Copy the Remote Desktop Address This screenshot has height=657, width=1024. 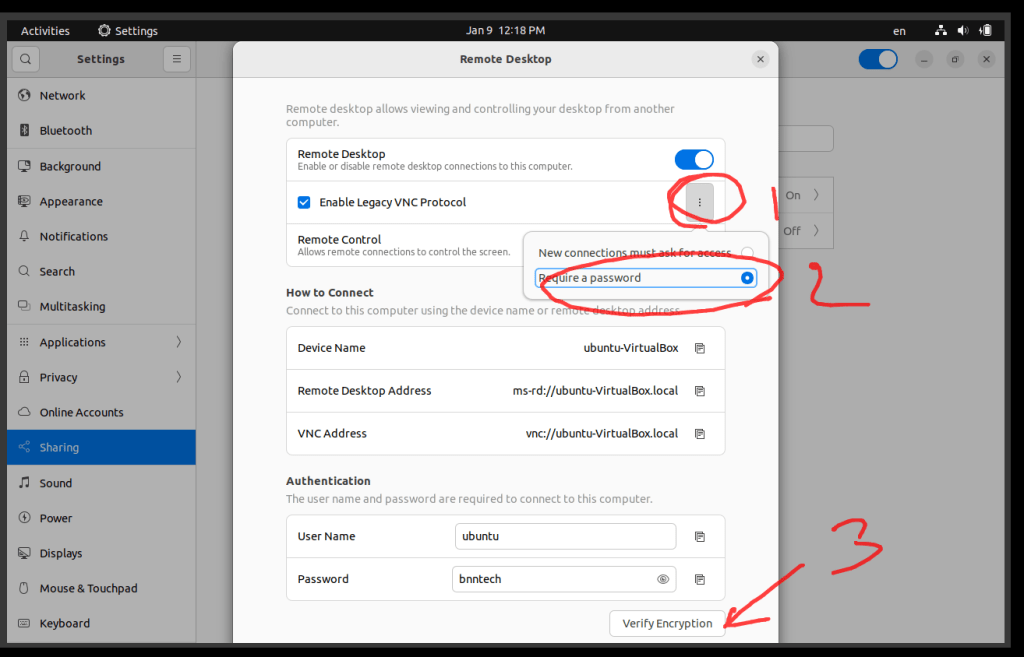point(700,391)
